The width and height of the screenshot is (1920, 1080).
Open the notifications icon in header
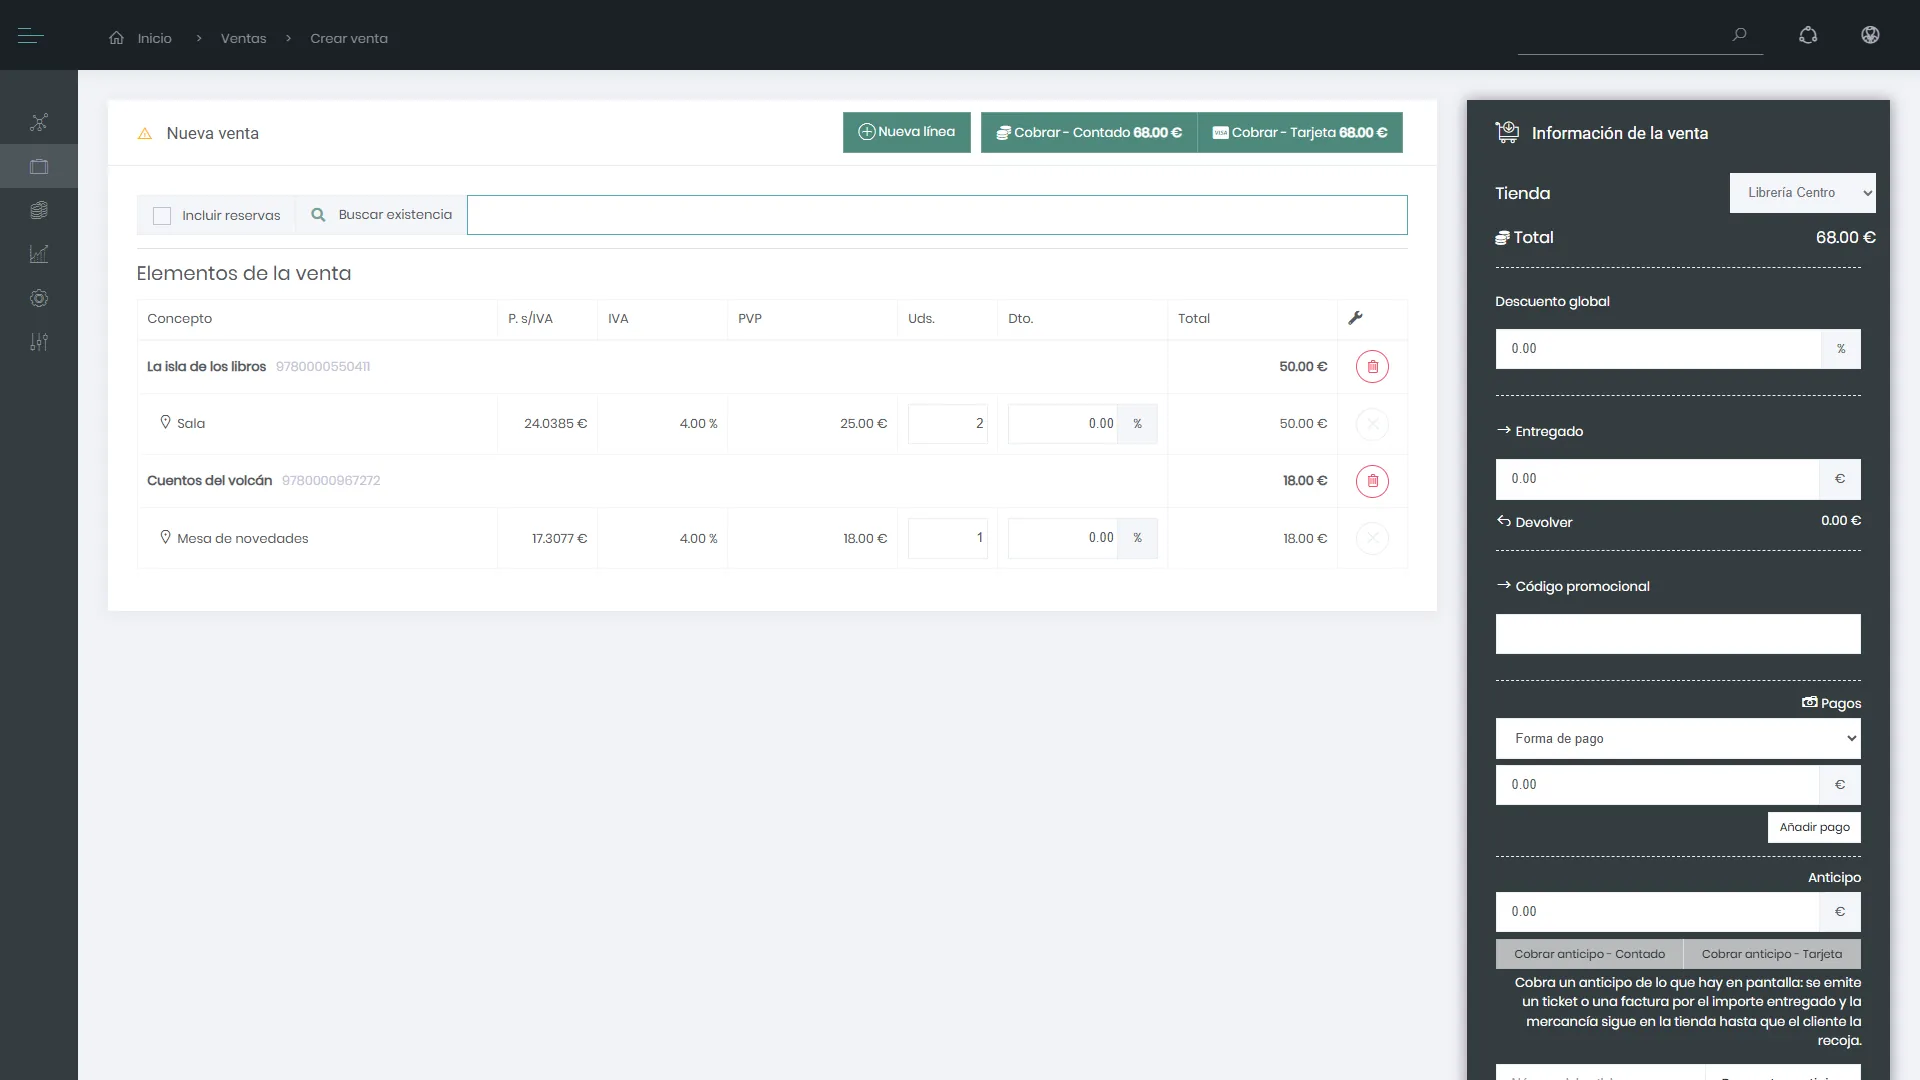pos(1808,36)
